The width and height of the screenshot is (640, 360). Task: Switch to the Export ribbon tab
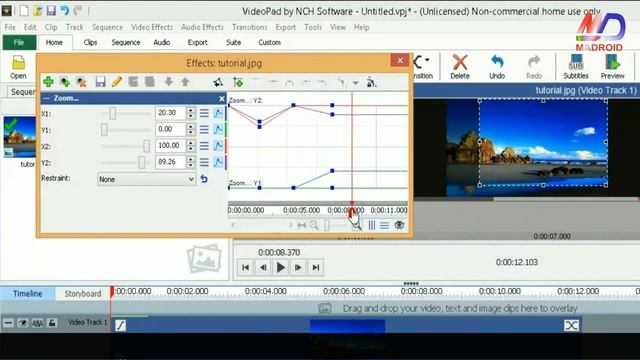coord(198,42)
